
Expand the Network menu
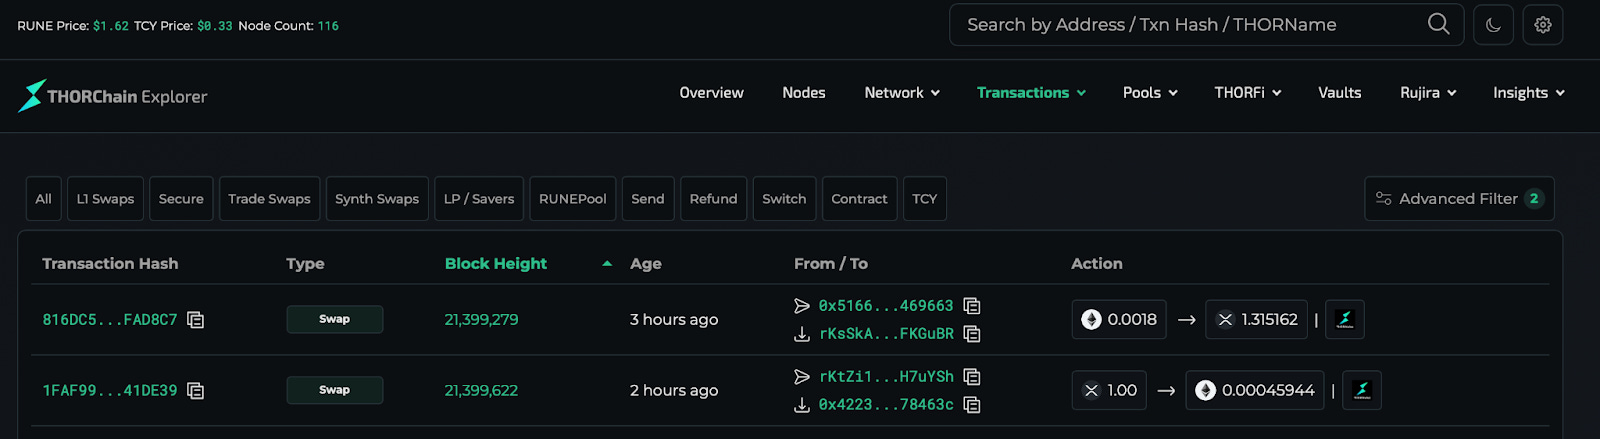902,93
